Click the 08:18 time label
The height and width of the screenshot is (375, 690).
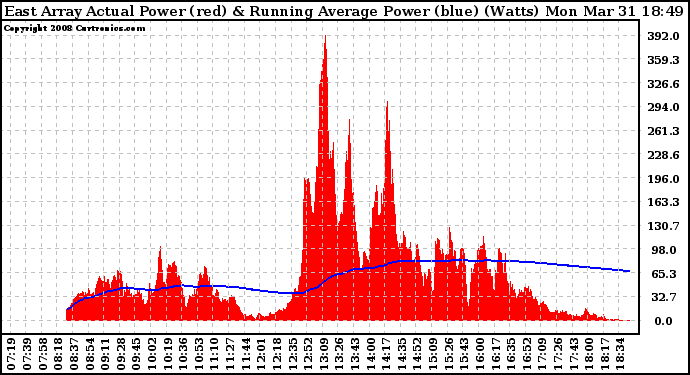pyautogui.click(x=59, y=354)
